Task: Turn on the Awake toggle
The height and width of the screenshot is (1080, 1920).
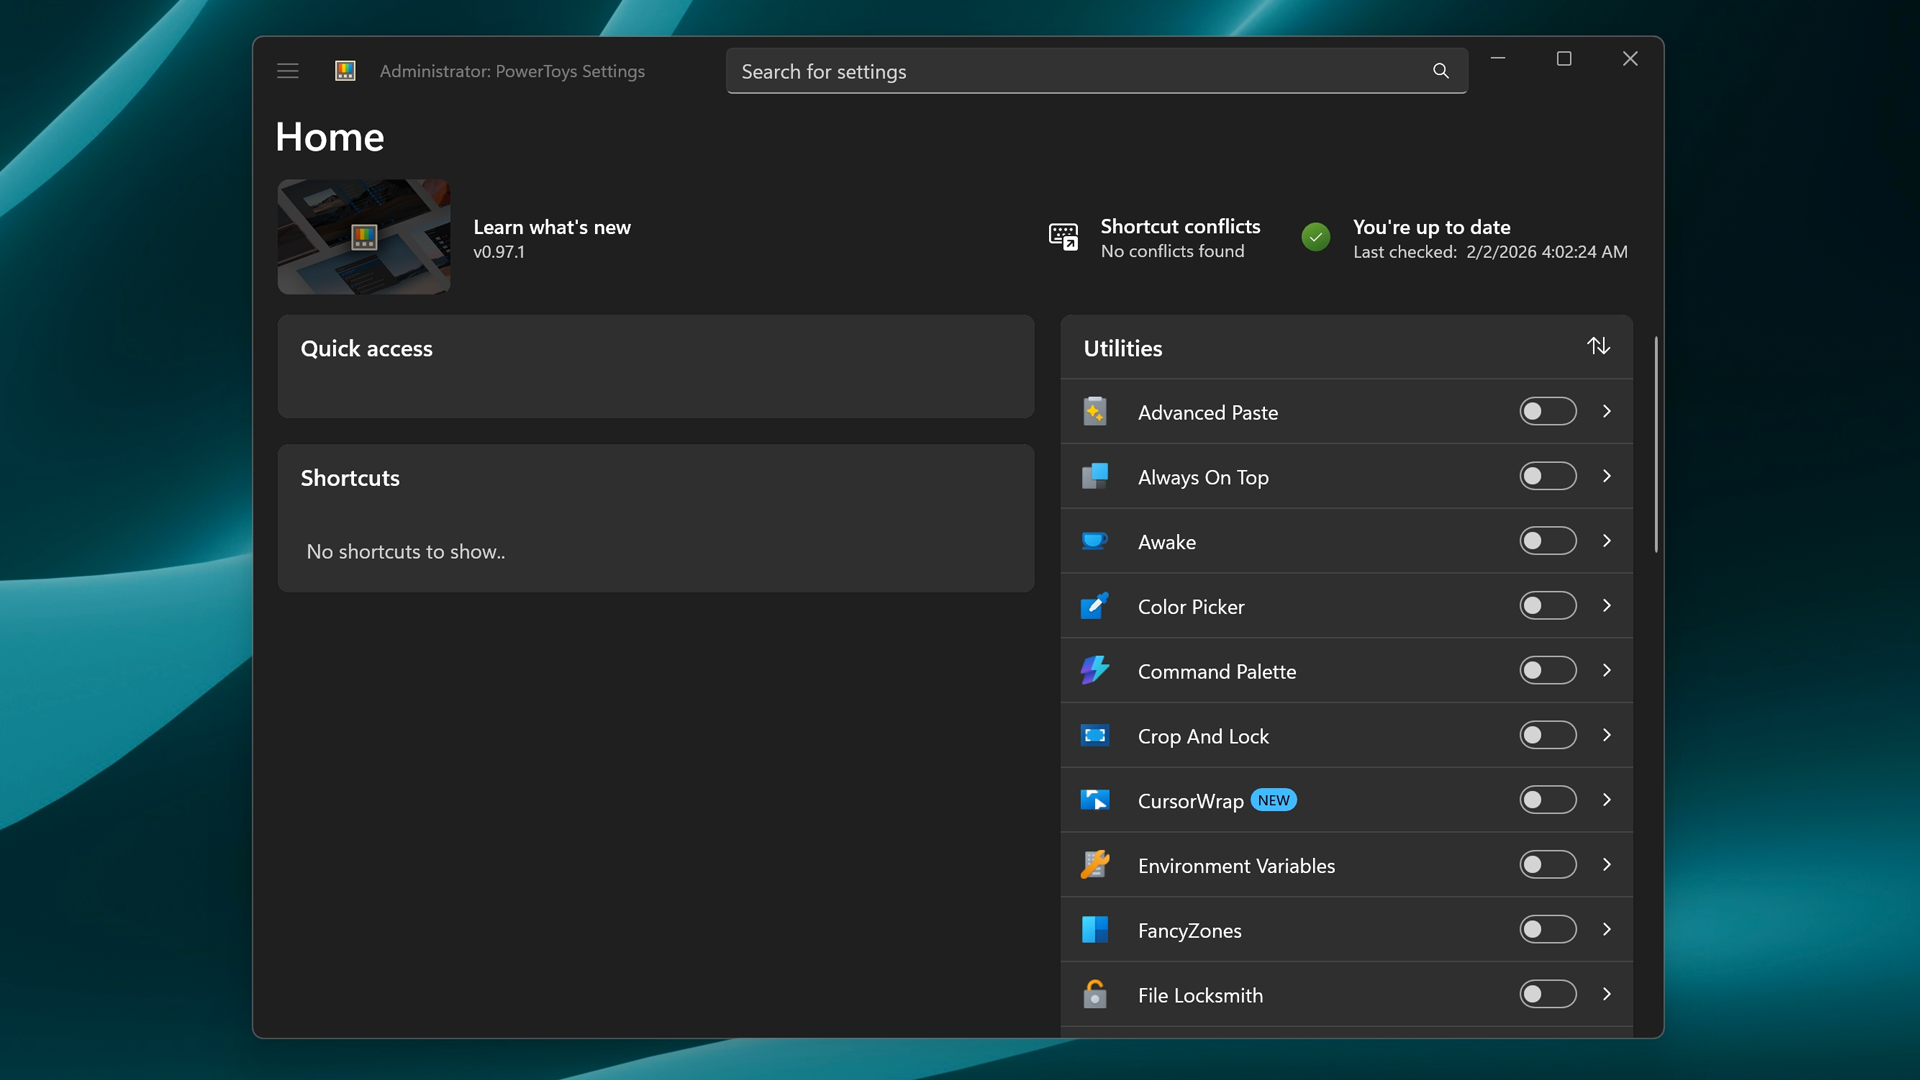Action: coord(1547,541)
